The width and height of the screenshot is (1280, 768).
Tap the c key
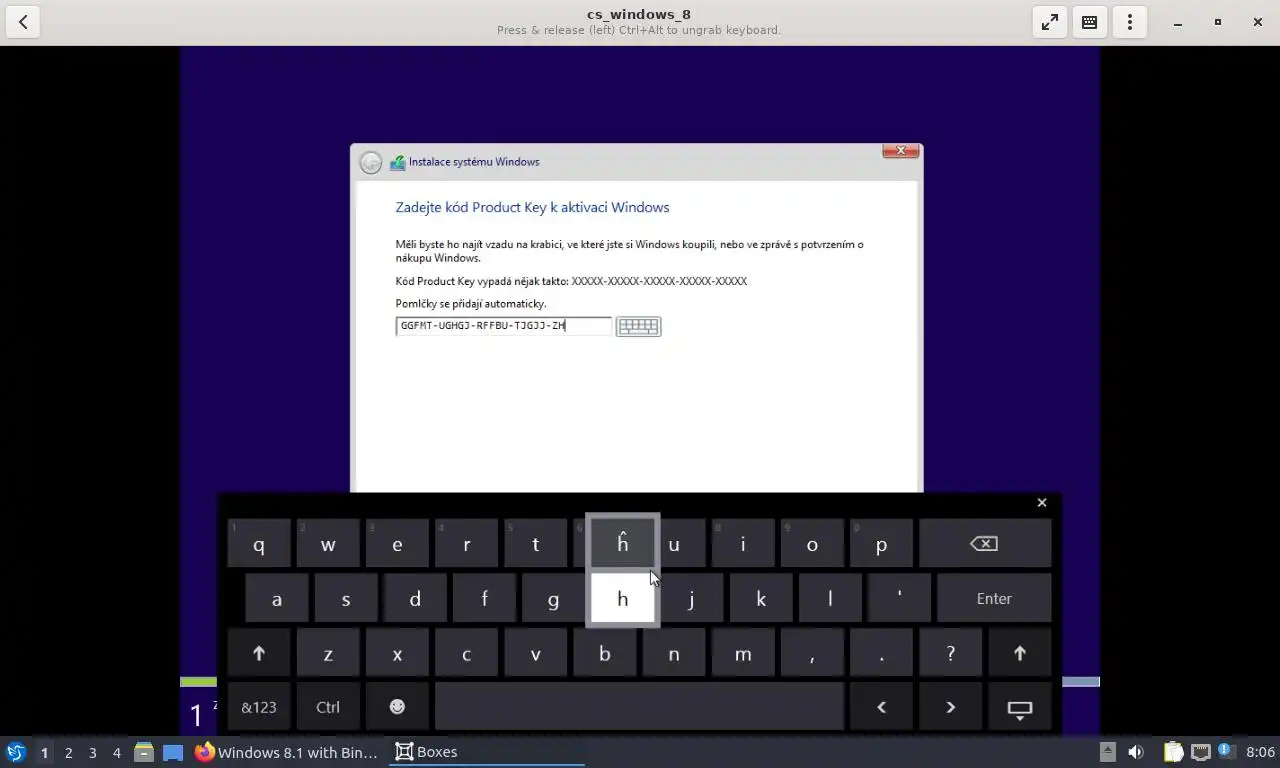pos(466,653)
